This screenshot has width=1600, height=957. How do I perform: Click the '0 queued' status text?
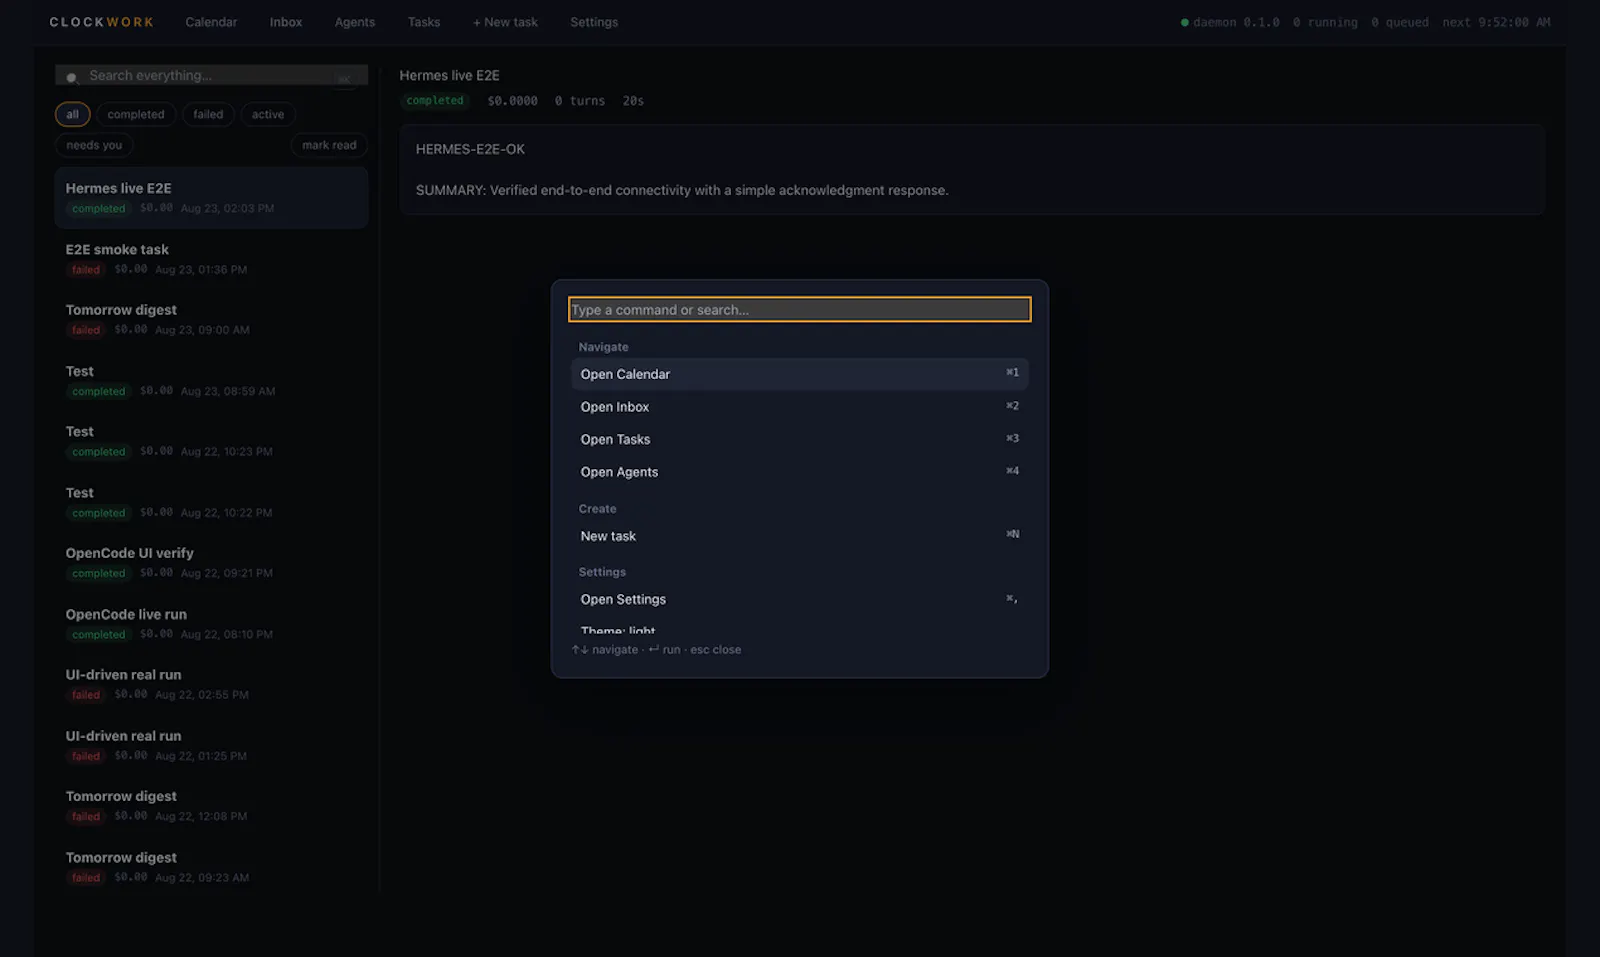pyautogui.click(x=1400, y=22)
